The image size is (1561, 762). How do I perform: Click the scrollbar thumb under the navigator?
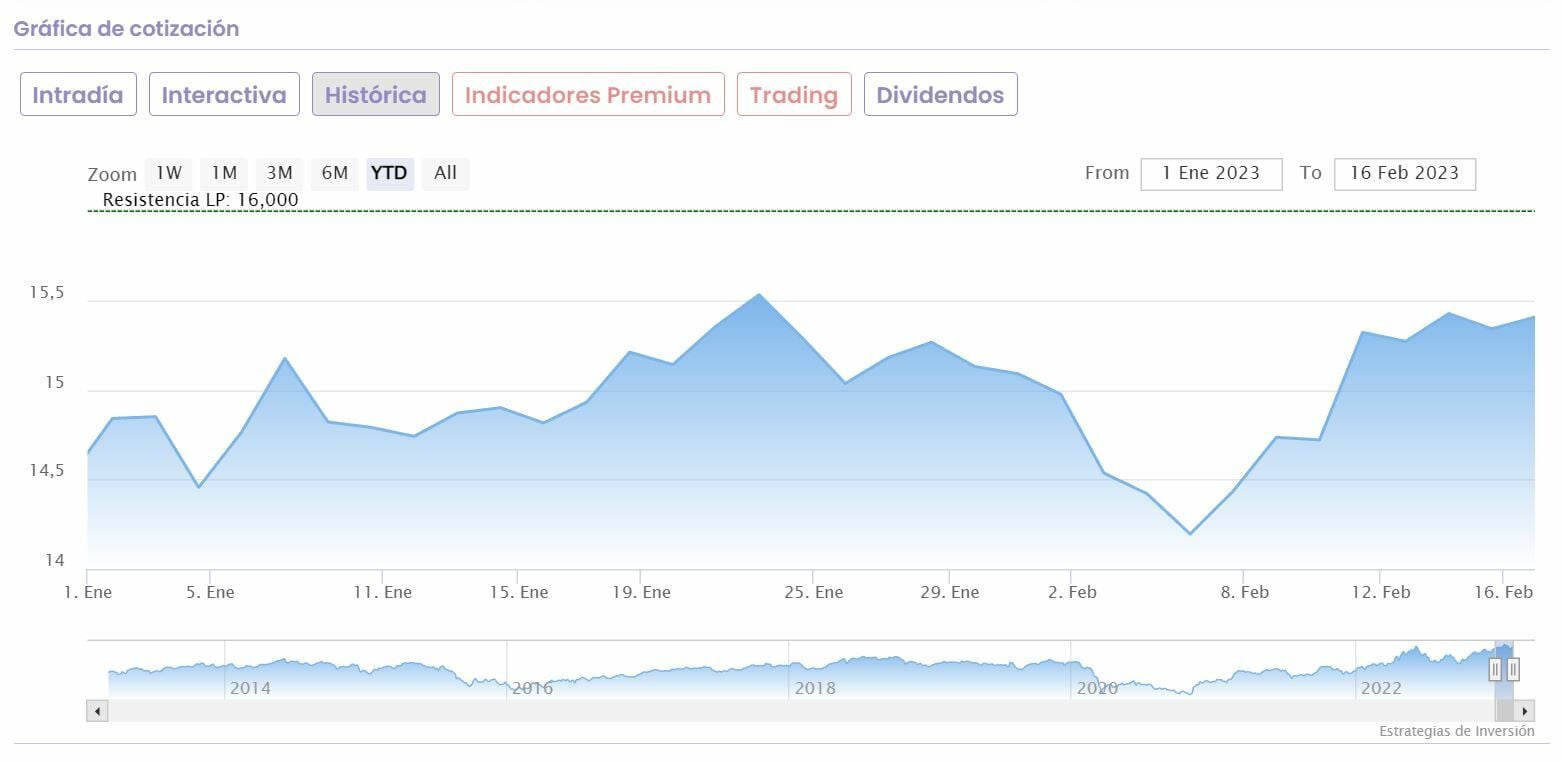[x=1504, y=711]
